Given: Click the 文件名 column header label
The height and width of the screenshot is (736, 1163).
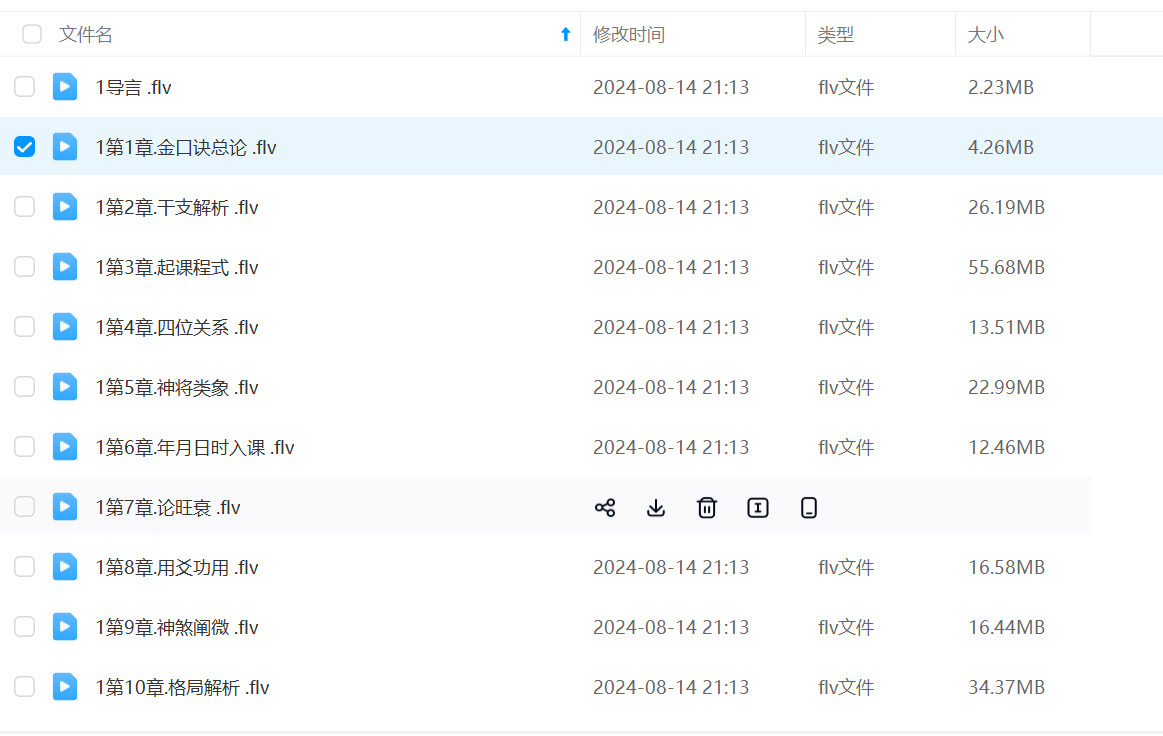Looking at the screenshot, I should point(86,35).
